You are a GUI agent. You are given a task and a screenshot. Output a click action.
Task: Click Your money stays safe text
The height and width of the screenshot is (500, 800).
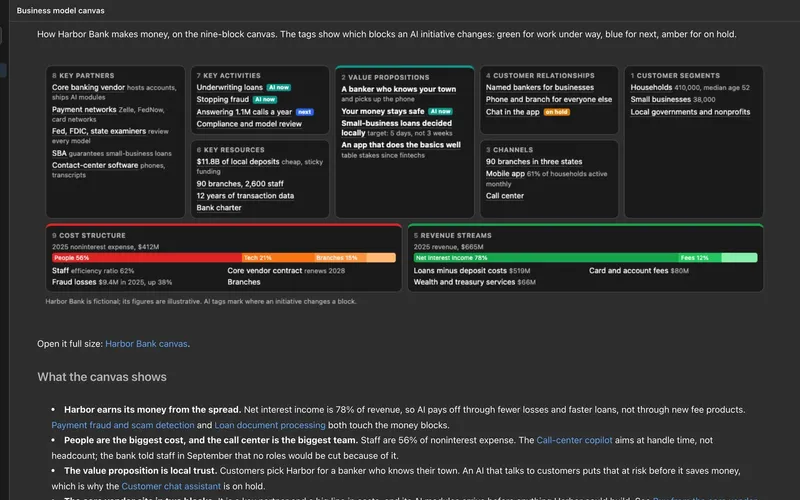tap(383, 111)
